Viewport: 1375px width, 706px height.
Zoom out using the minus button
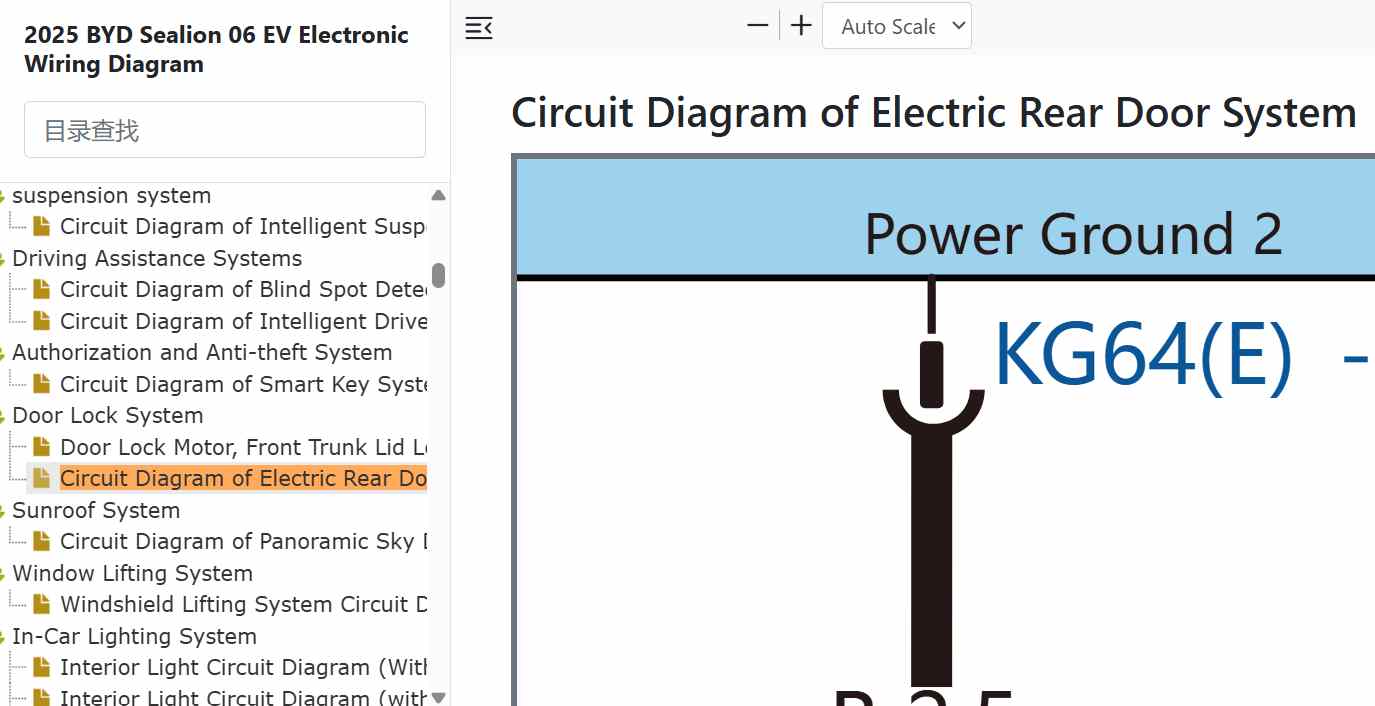click(758, 26)
